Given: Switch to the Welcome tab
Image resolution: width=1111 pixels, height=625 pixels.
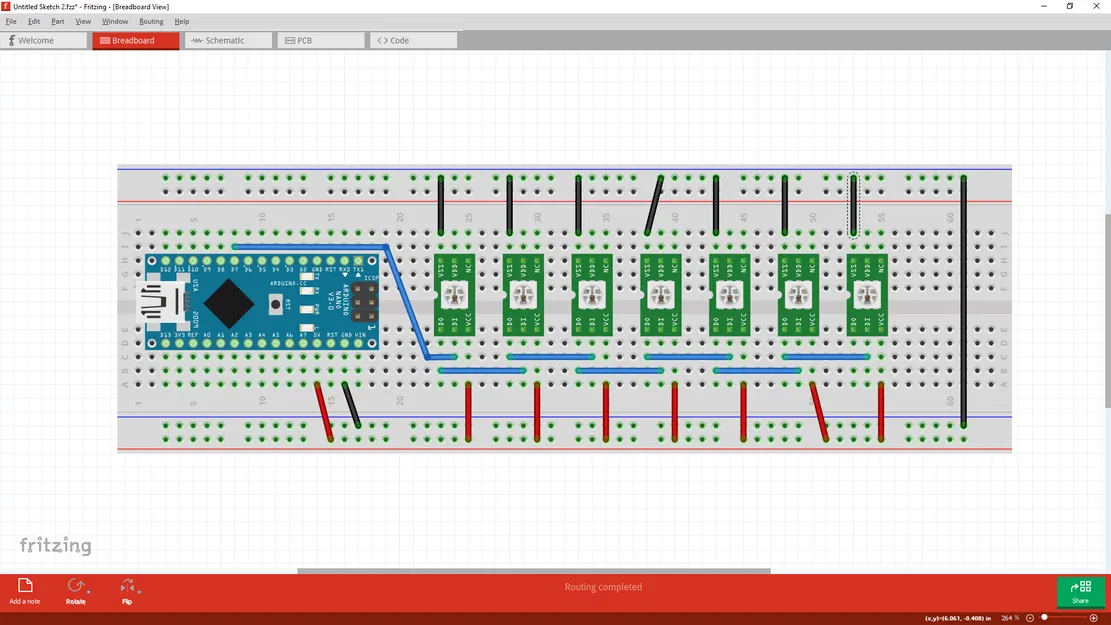Looking at the screenshot, I should [42, 40].
